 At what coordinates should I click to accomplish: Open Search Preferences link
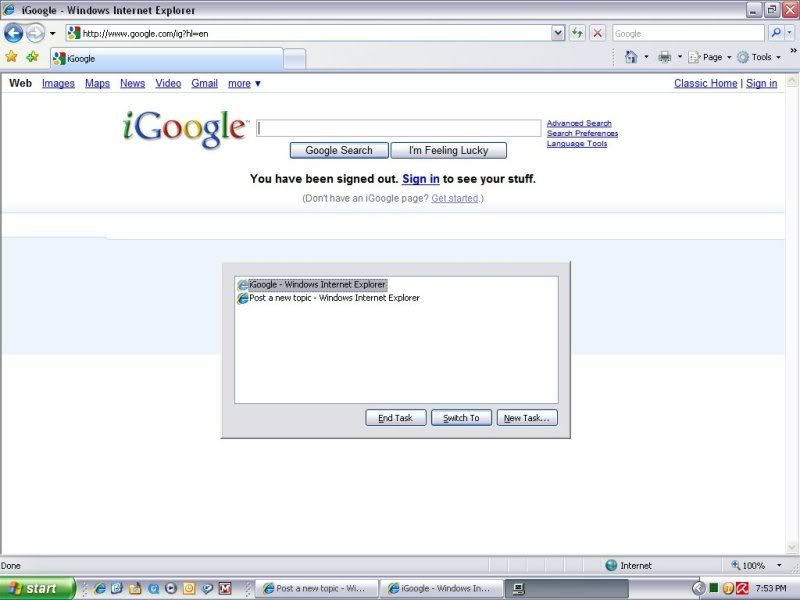pos(582,134)
